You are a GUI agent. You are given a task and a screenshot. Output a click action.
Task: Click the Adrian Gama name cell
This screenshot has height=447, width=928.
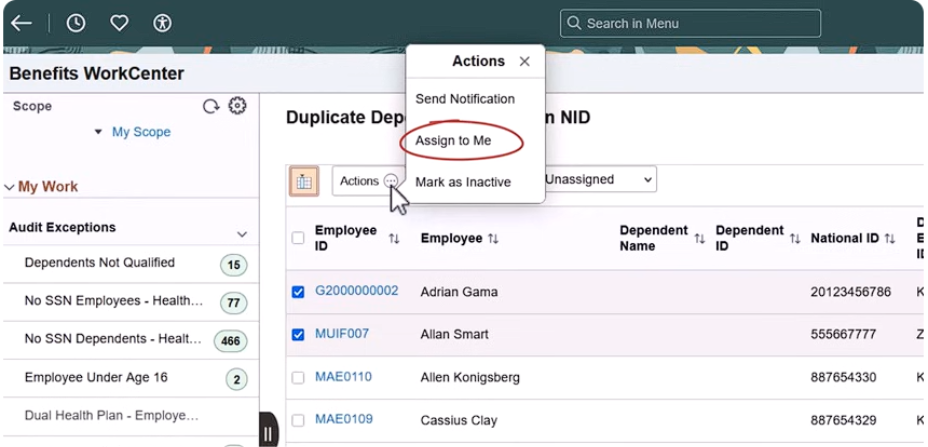[x=459, y=292]
